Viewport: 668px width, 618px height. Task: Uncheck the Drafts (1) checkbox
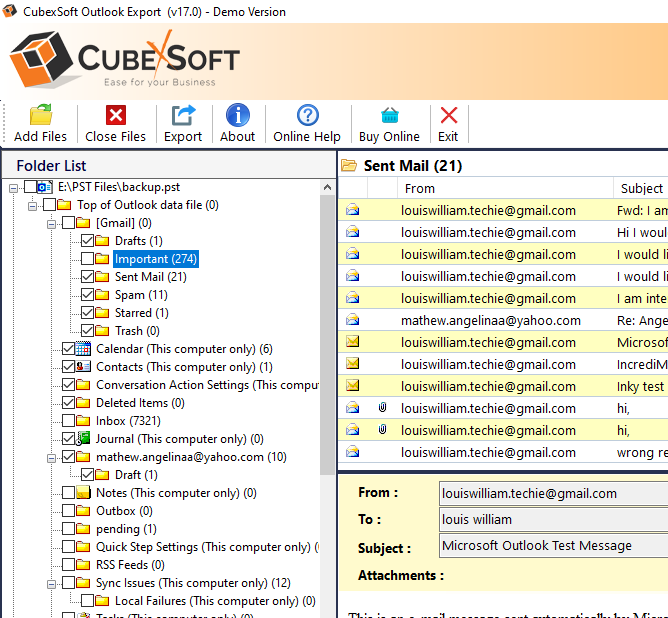coord(87,241)
